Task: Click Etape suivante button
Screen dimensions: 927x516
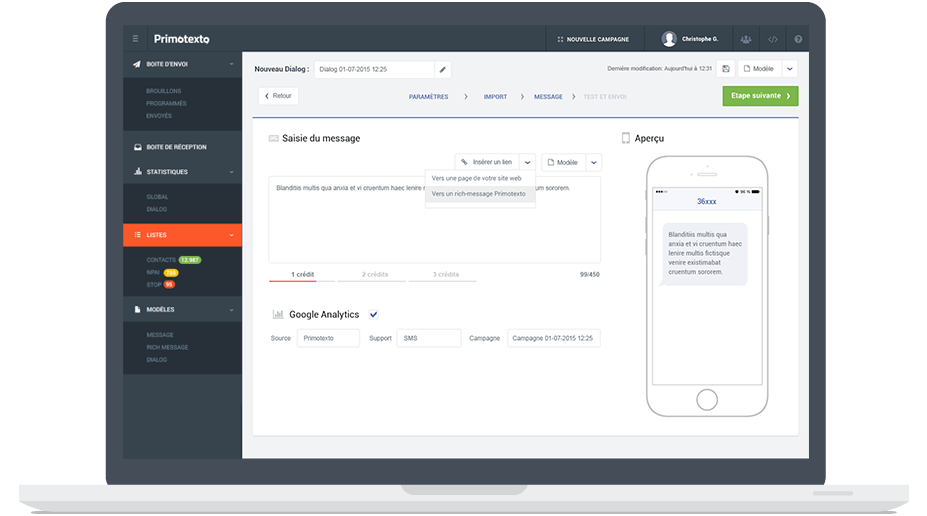Action: (x=760, y=96)
